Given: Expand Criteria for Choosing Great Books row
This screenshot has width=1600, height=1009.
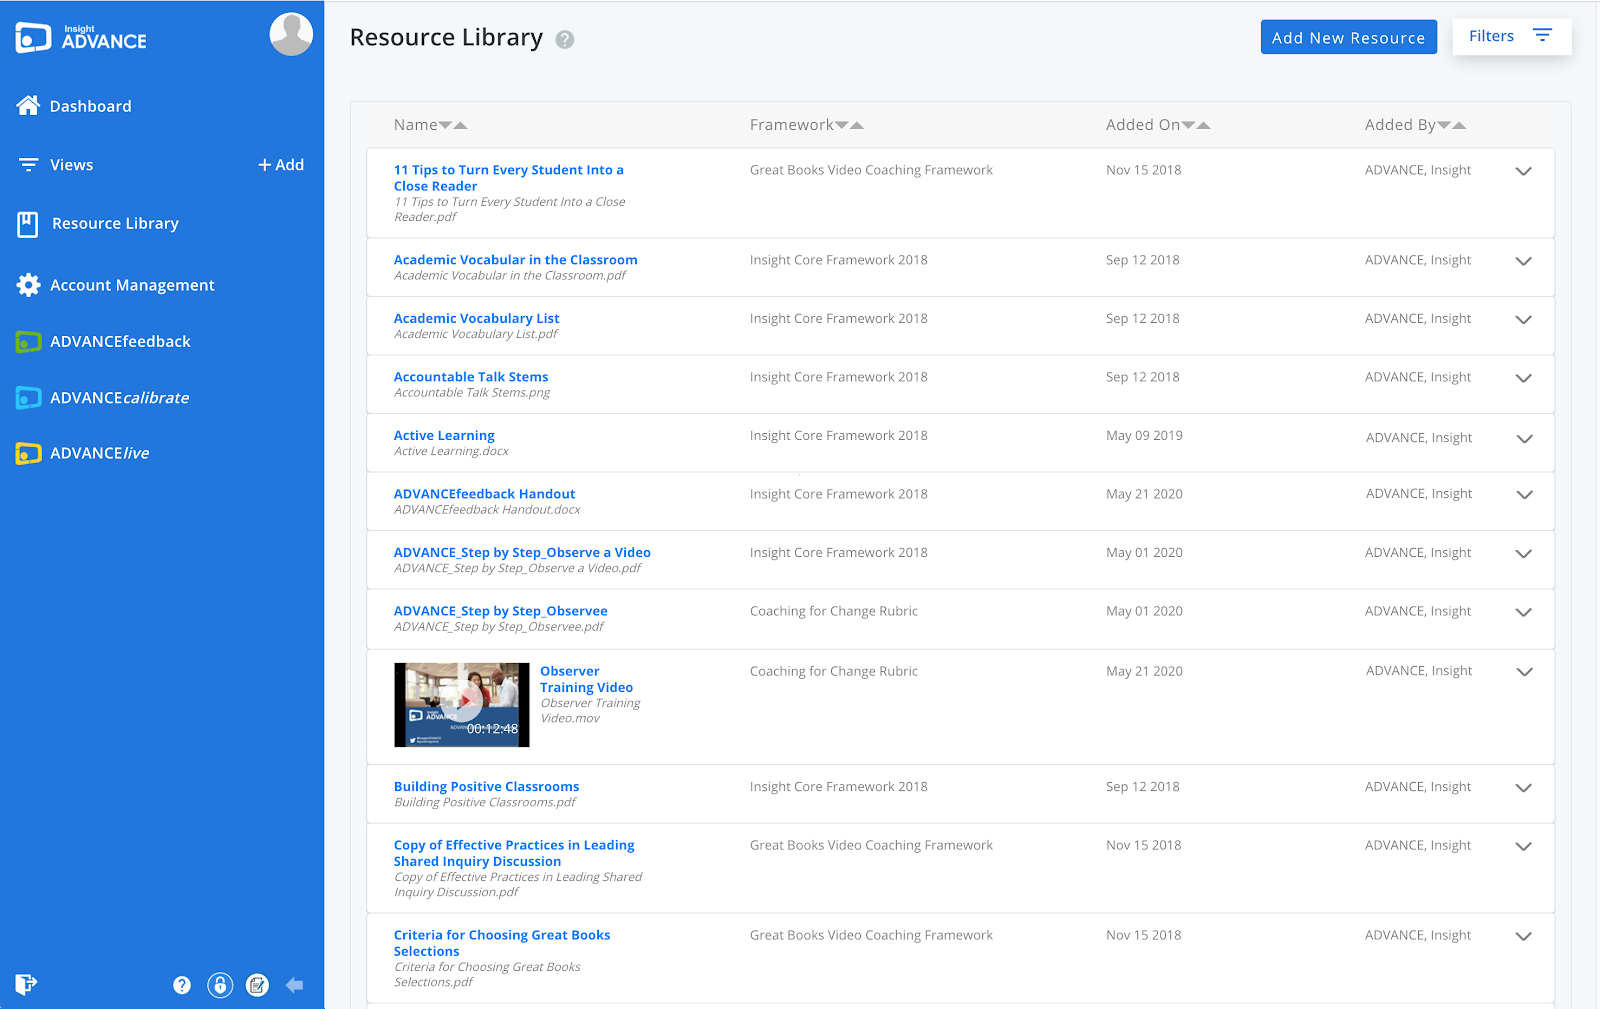Looking at the screenshot, I should pos(1523,936).
